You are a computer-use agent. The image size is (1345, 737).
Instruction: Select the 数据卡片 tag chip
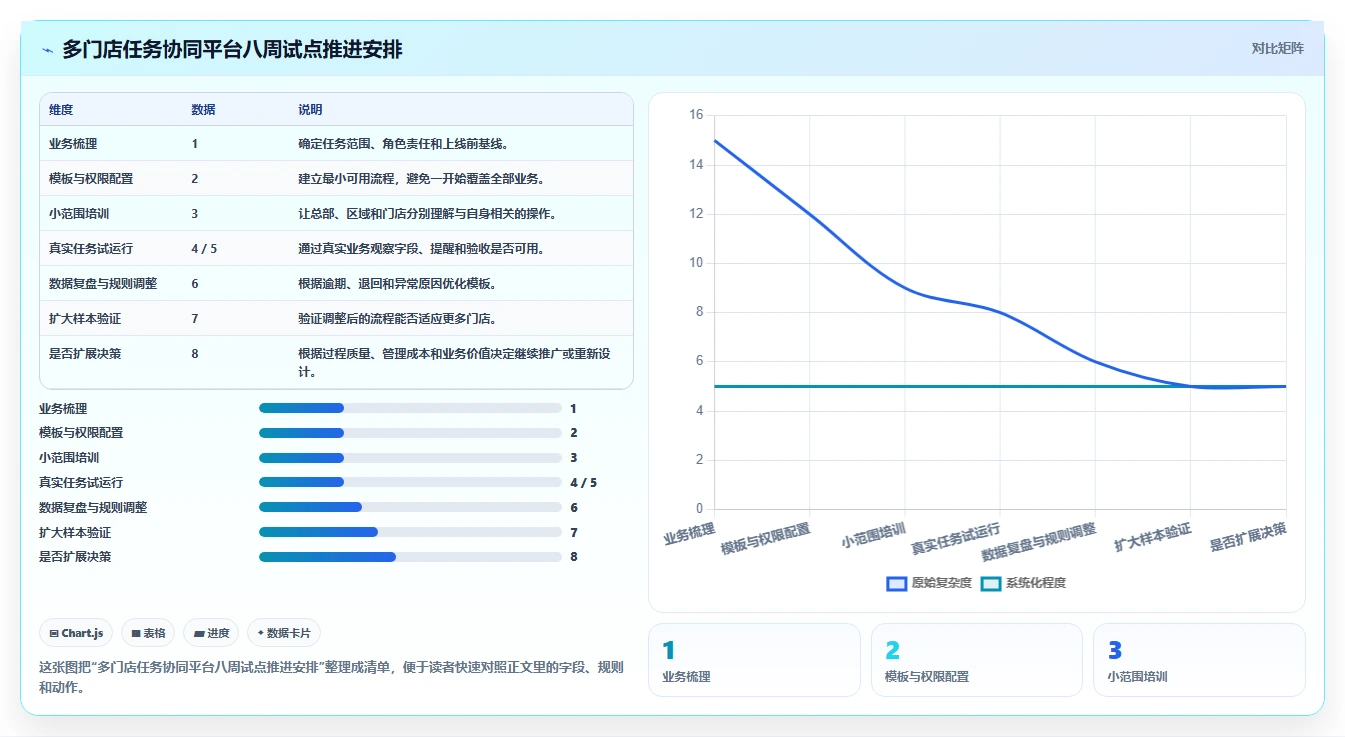(284, 633)
